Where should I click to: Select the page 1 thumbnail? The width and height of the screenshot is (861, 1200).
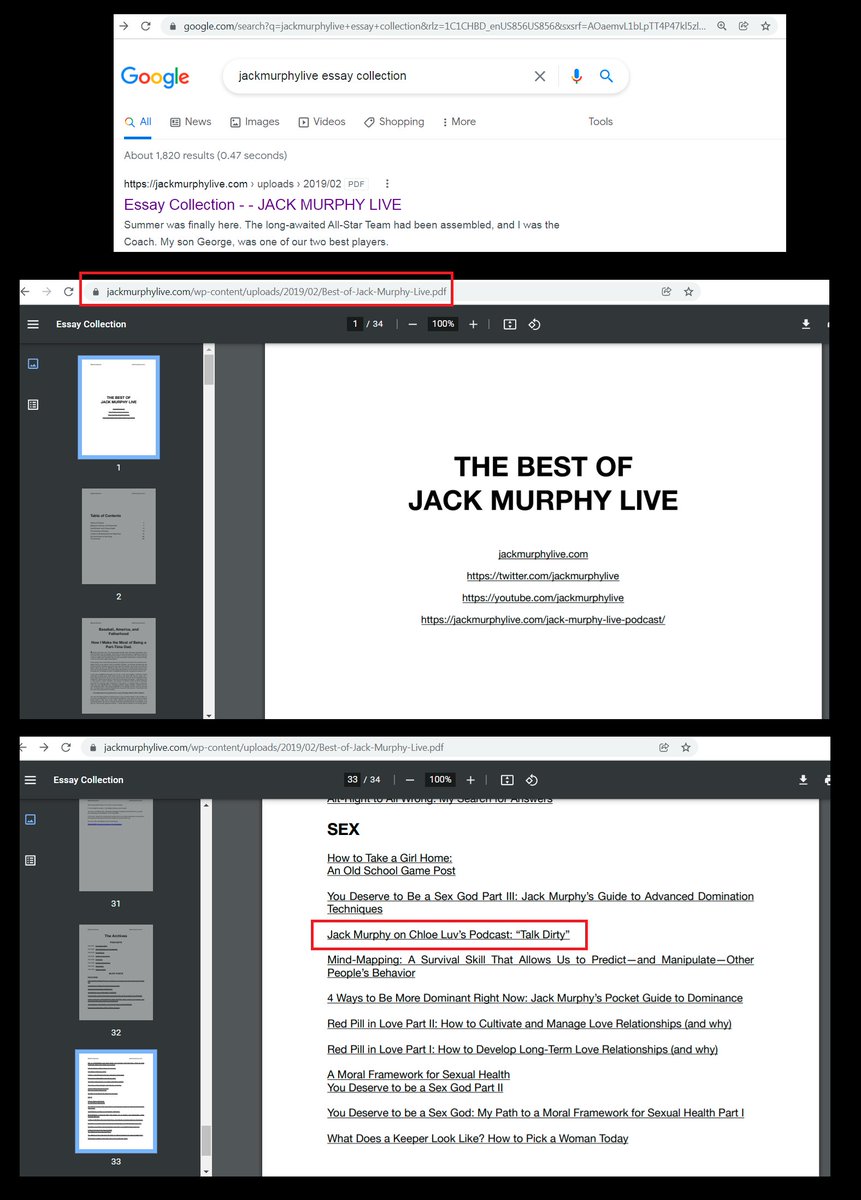(x=119, y=408)
